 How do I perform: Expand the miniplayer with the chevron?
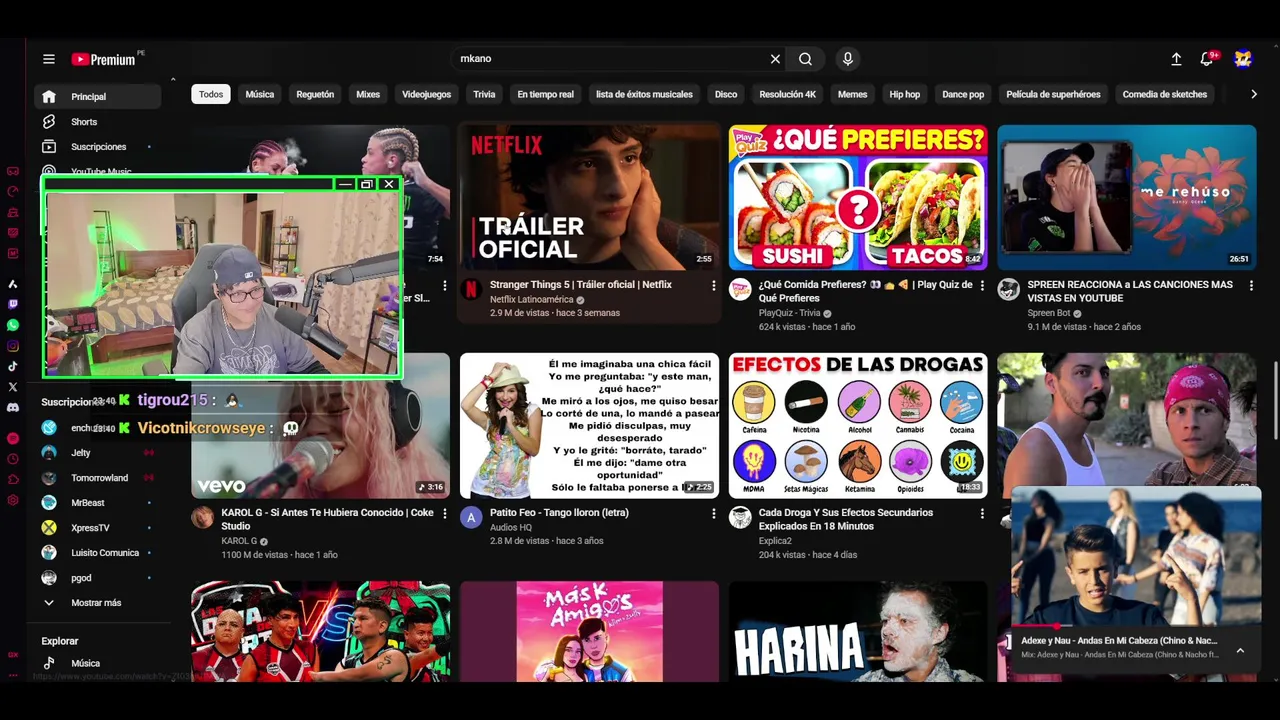point(1240,651)
